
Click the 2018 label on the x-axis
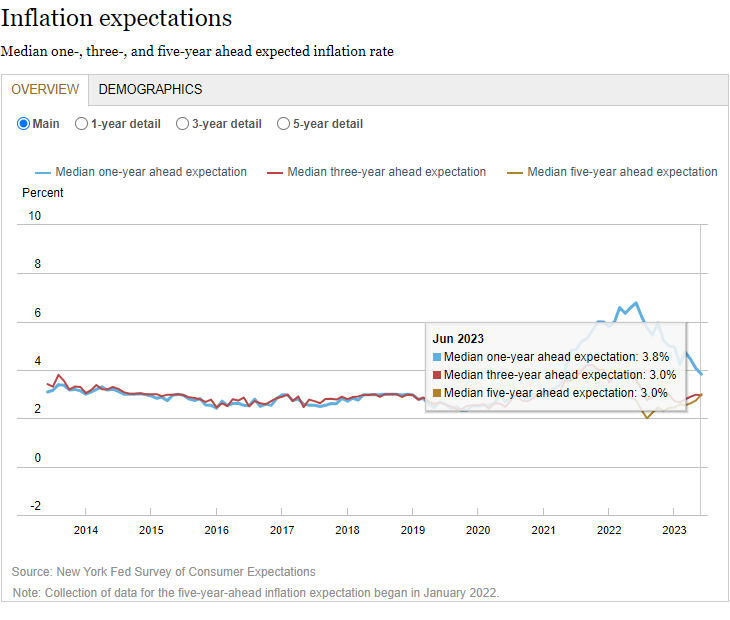point(348,530)
